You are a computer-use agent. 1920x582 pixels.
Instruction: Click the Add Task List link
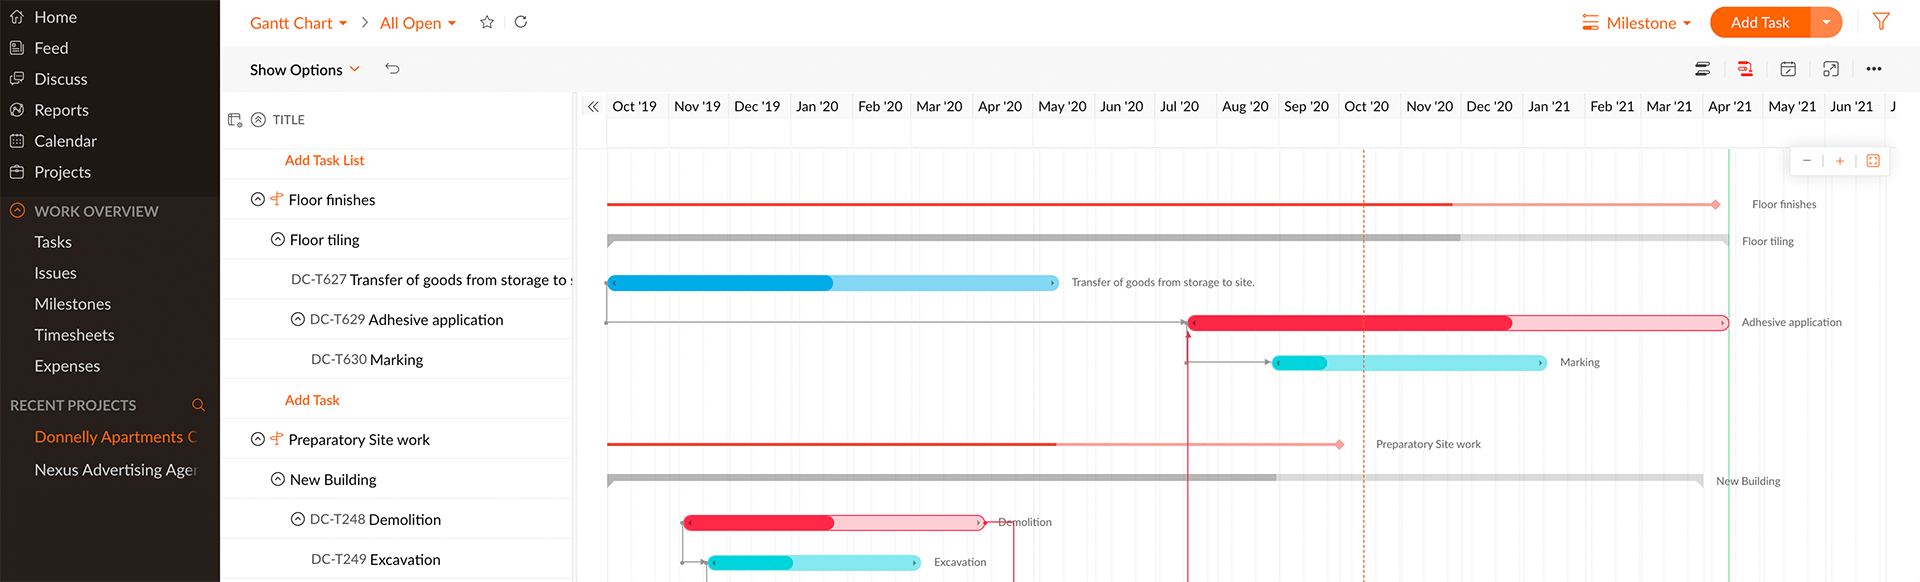click(324, 160)
